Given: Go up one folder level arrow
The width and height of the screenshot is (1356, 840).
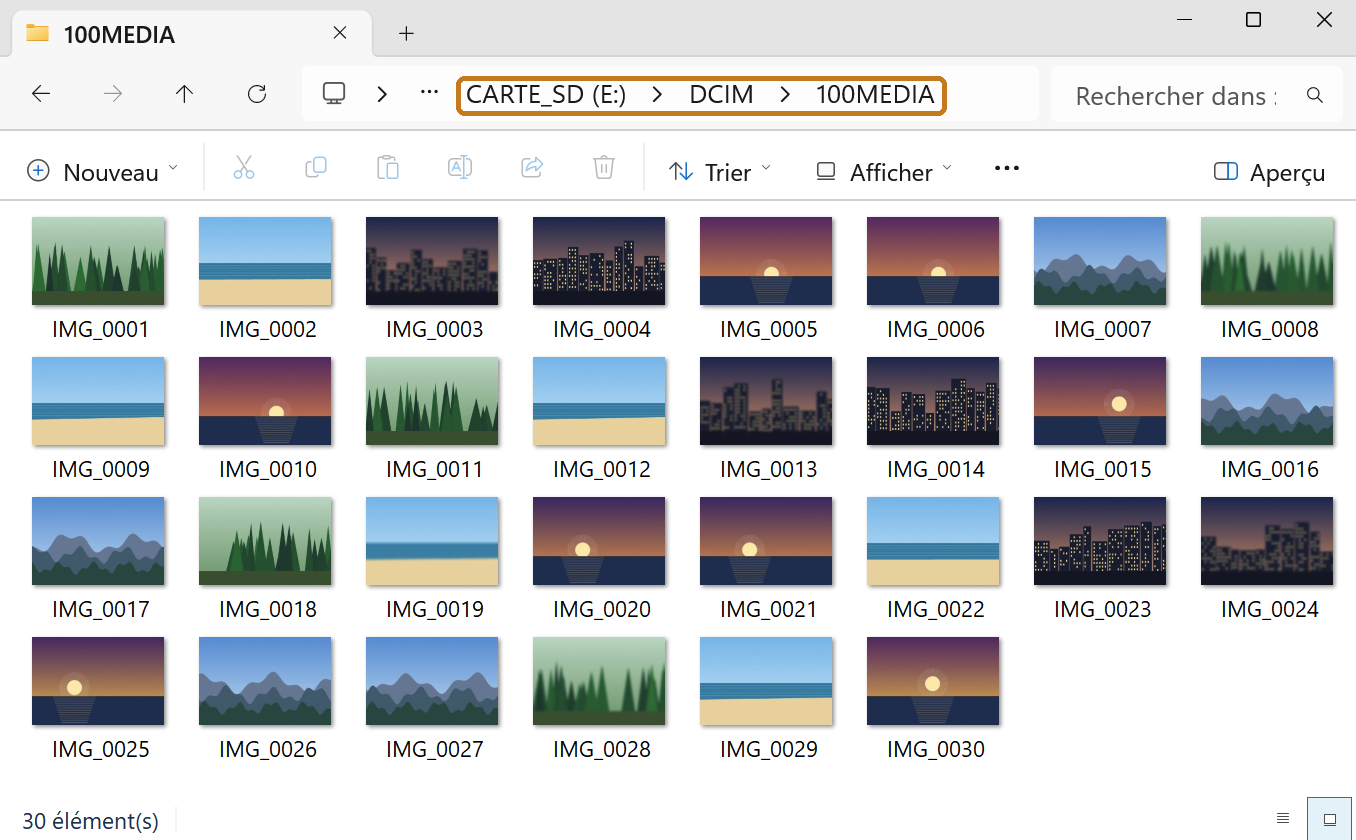Looking at the screenshot, I should 184,94.
